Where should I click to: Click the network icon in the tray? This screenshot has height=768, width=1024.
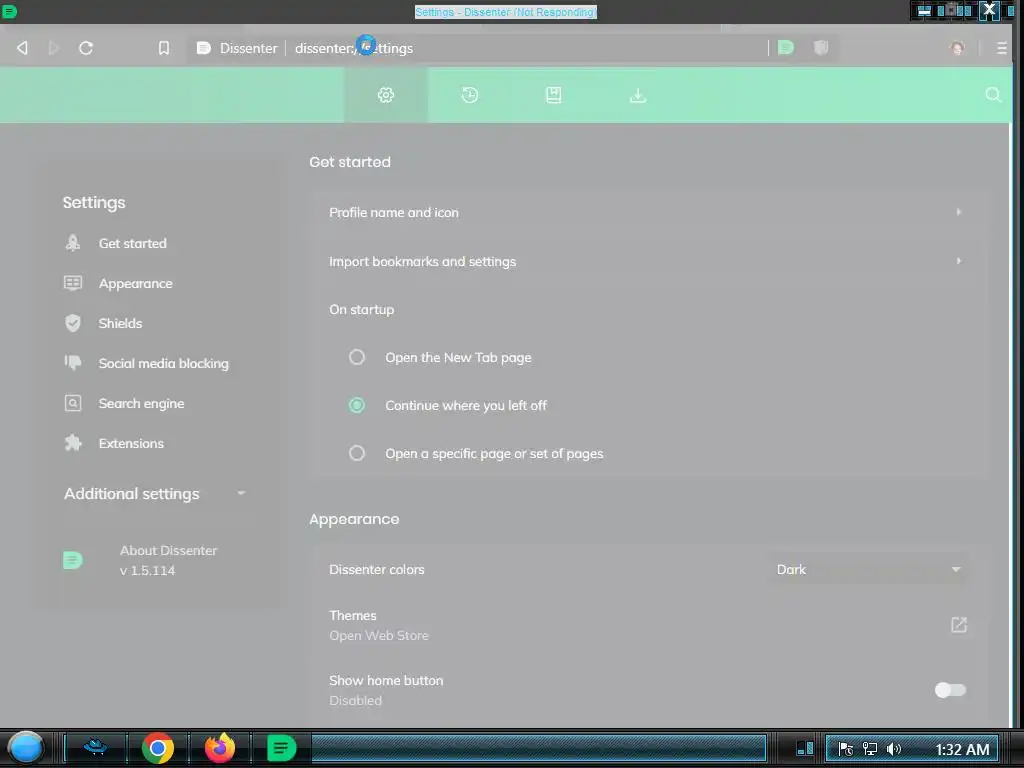click(x=870, y=749)
